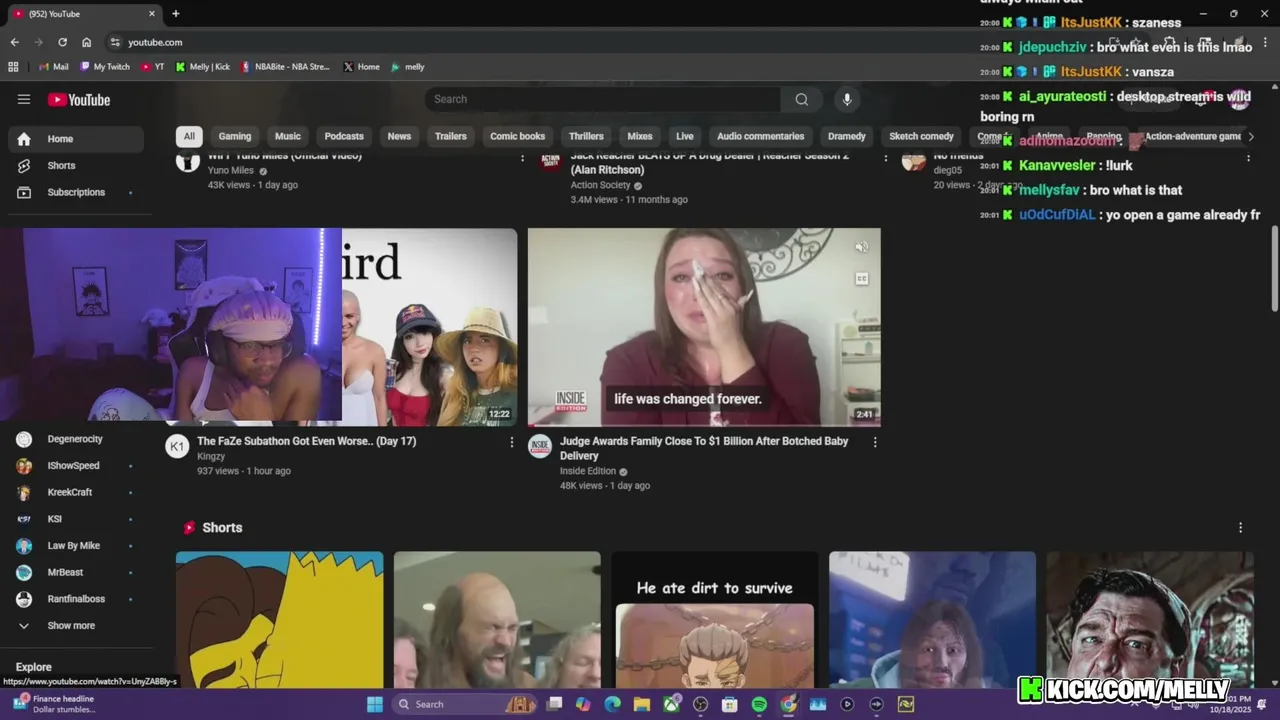Open a new browser tab
The image size is (1280, 720).
click(x=175, y=14)
